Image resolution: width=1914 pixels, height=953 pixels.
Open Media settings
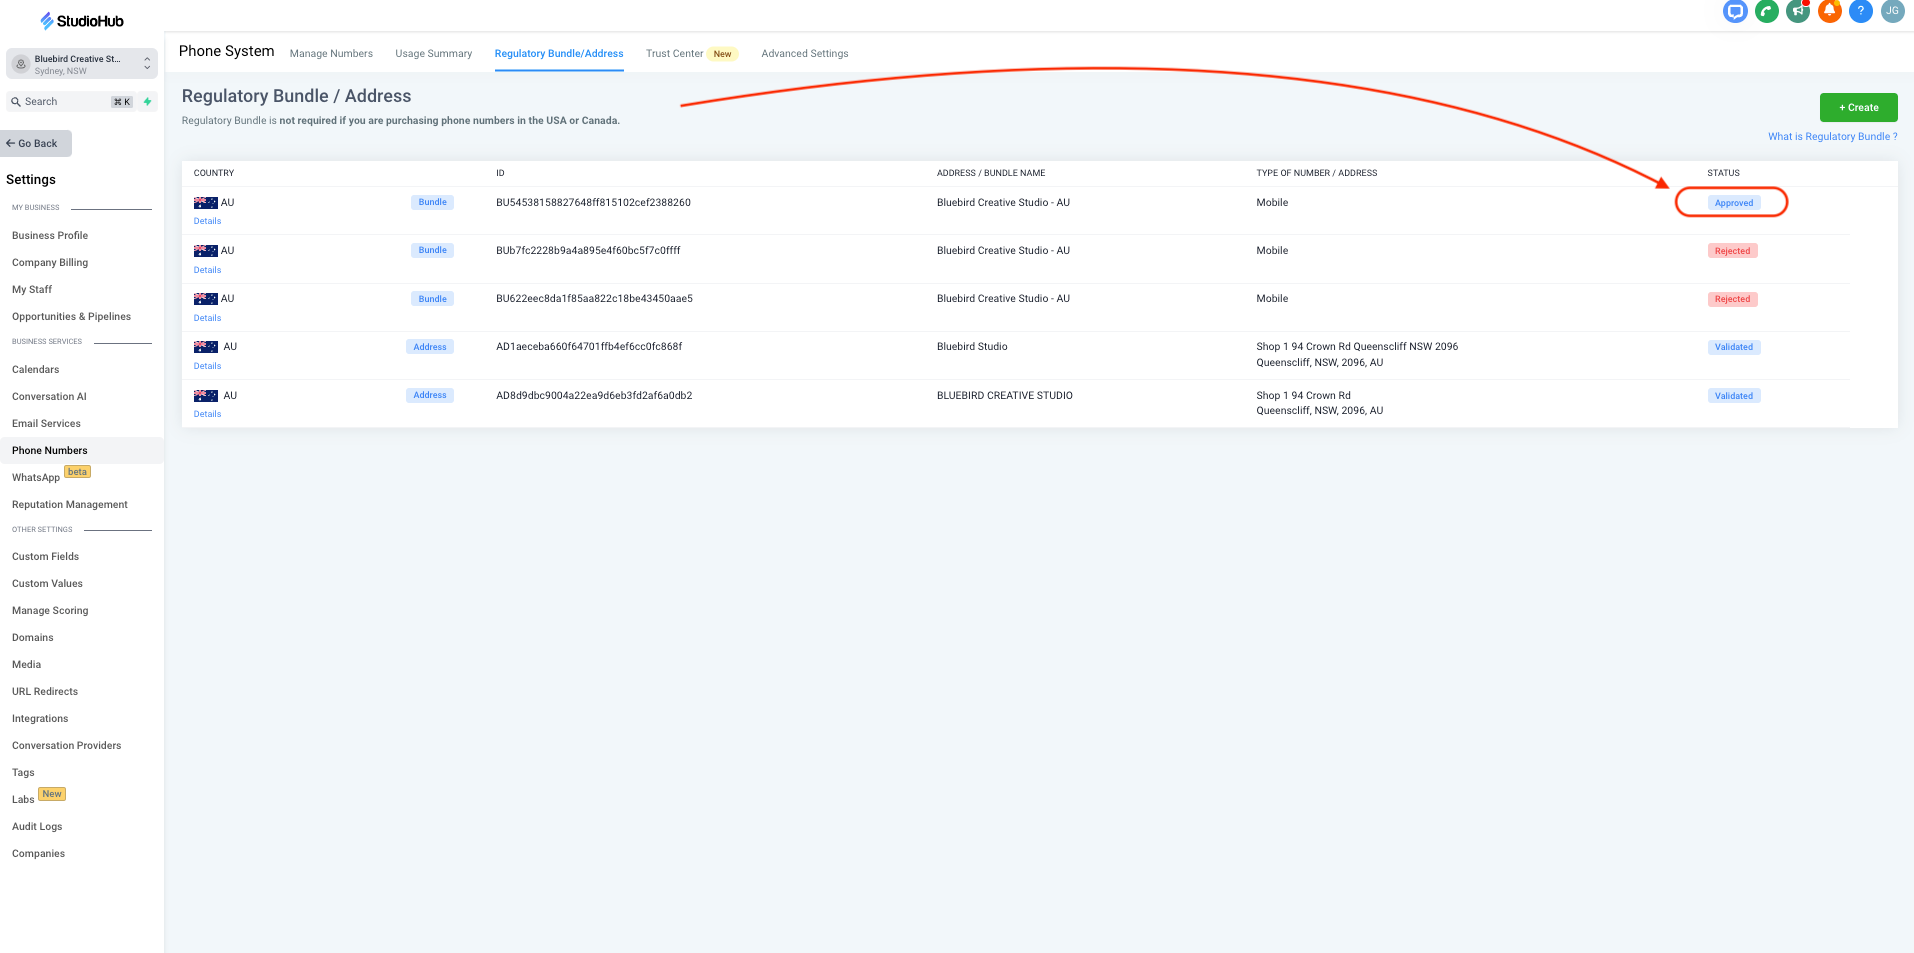click(27, 665)
